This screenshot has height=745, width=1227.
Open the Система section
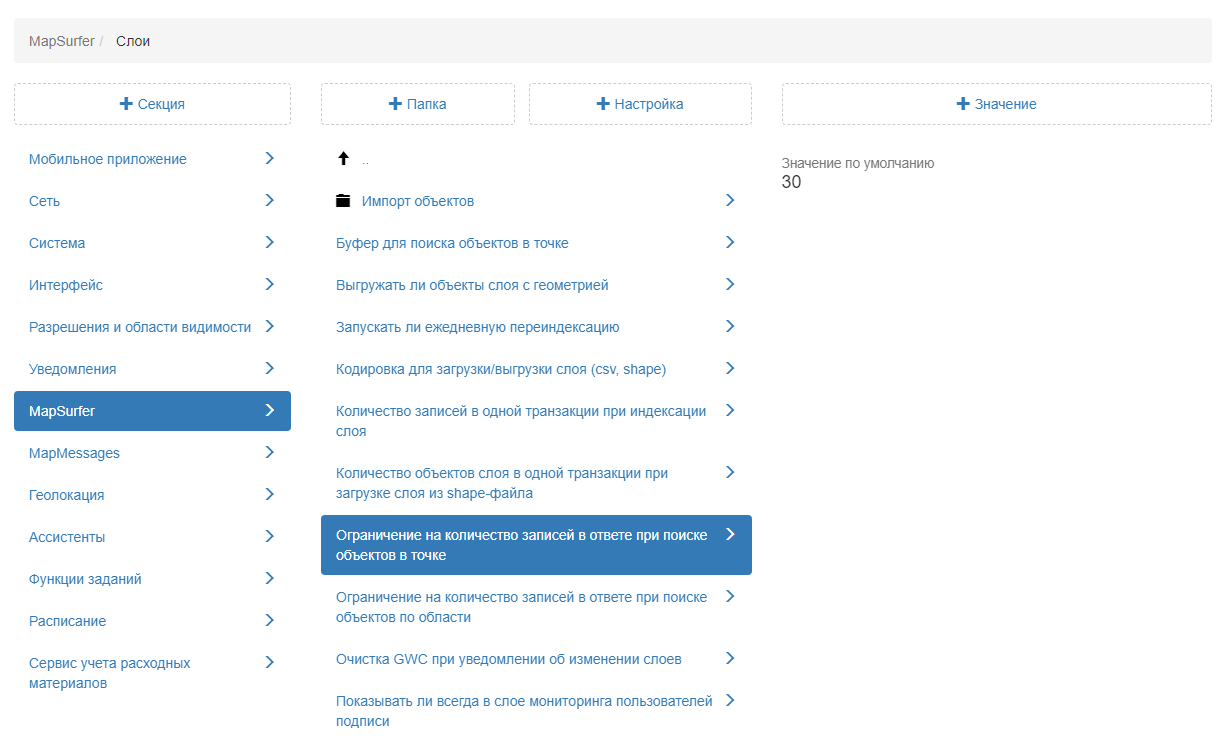coord(152,243)
